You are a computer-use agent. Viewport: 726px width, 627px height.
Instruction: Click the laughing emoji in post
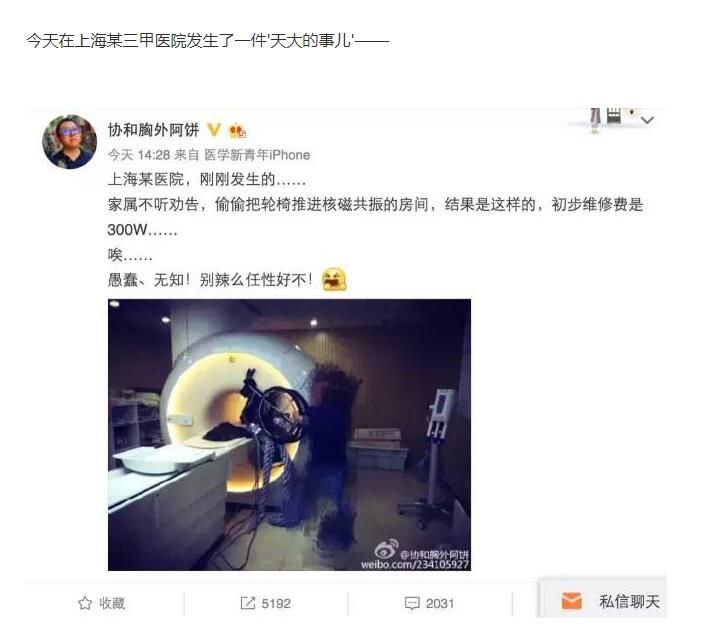(334, 279)
